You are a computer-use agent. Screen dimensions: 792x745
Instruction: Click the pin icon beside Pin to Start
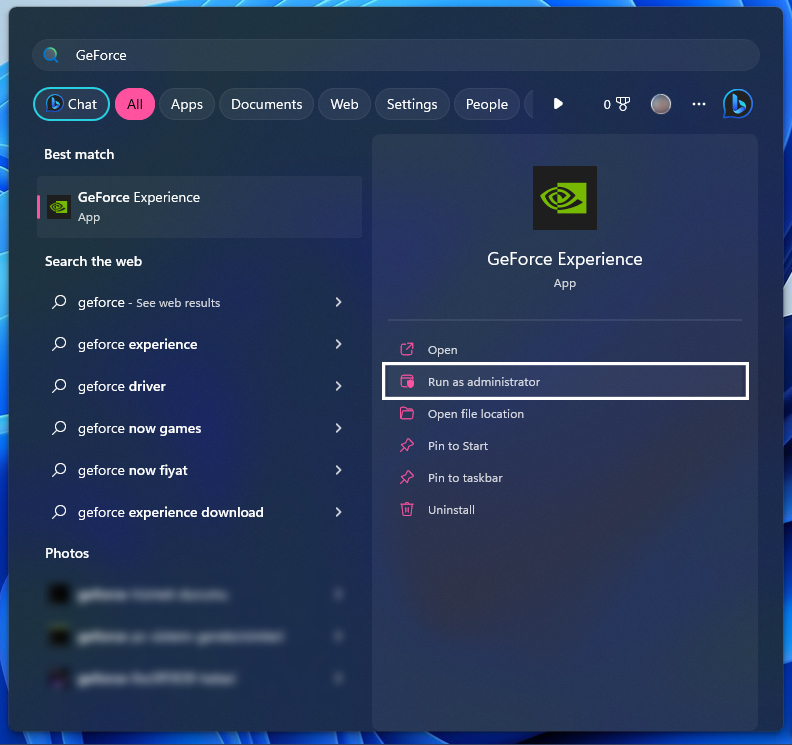pyautogui.click(x=407, y=445)
